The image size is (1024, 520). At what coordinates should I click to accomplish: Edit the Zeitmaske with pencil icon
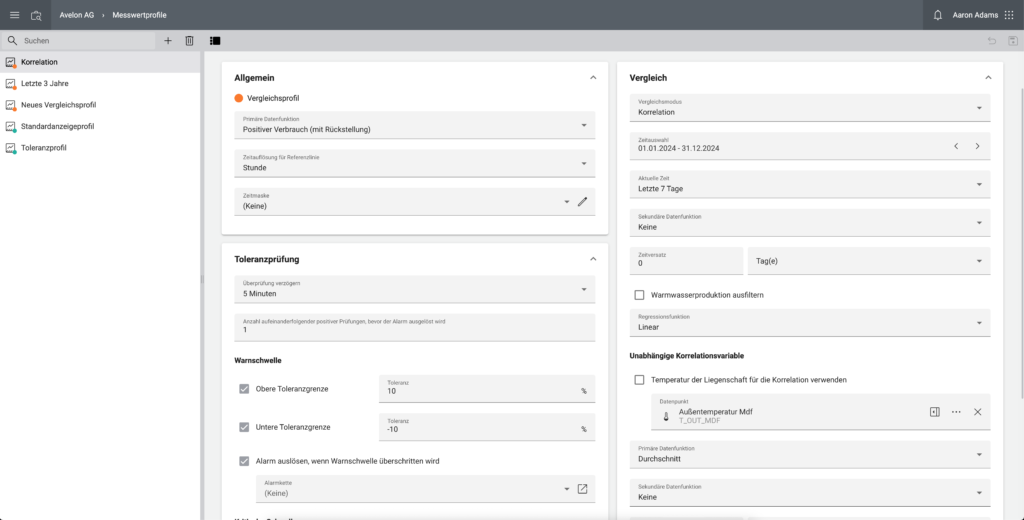click(x=582, y=201)
